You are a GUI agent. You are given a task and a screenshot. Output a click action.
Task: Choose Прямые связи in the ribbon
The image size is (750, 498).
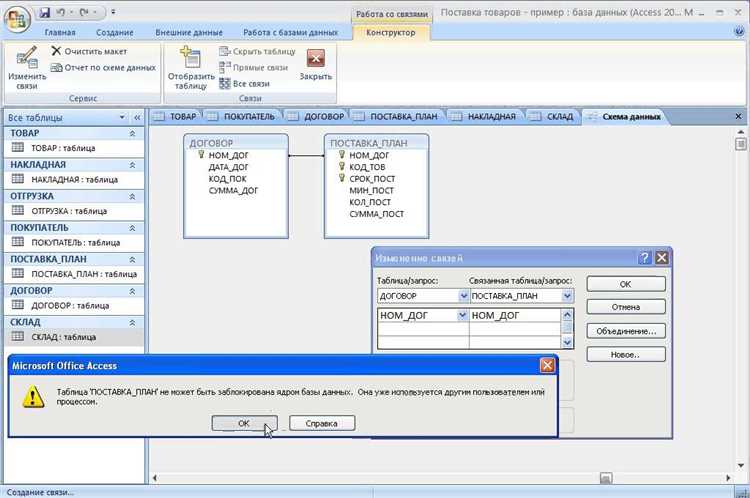tap(254, 67)
